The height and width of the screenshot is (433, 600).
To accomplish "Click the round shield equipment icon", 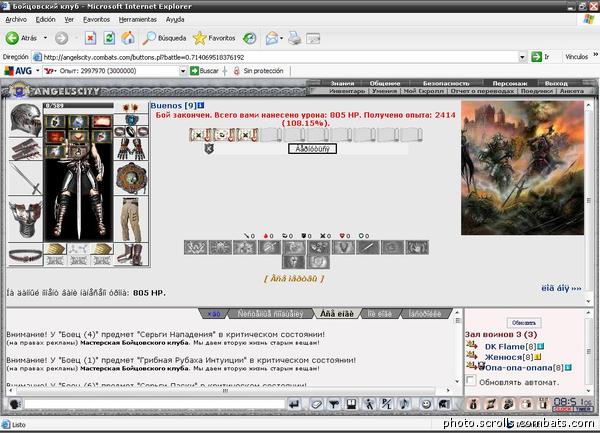I will (x=131, y=178).
